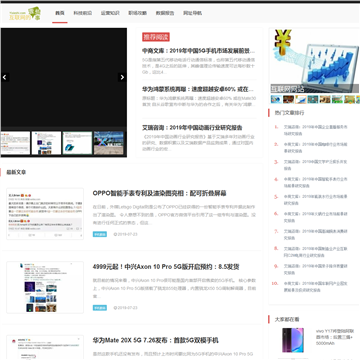Click the yuan-symbol laptop chart banner

click(314, 61)
